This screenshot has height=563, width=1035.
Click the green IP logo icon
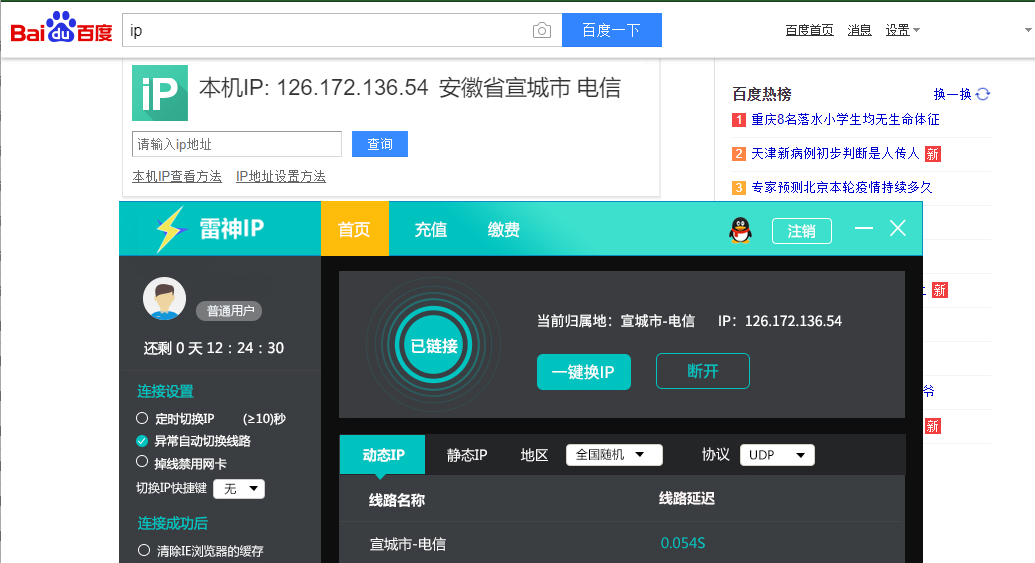(160, 92)
